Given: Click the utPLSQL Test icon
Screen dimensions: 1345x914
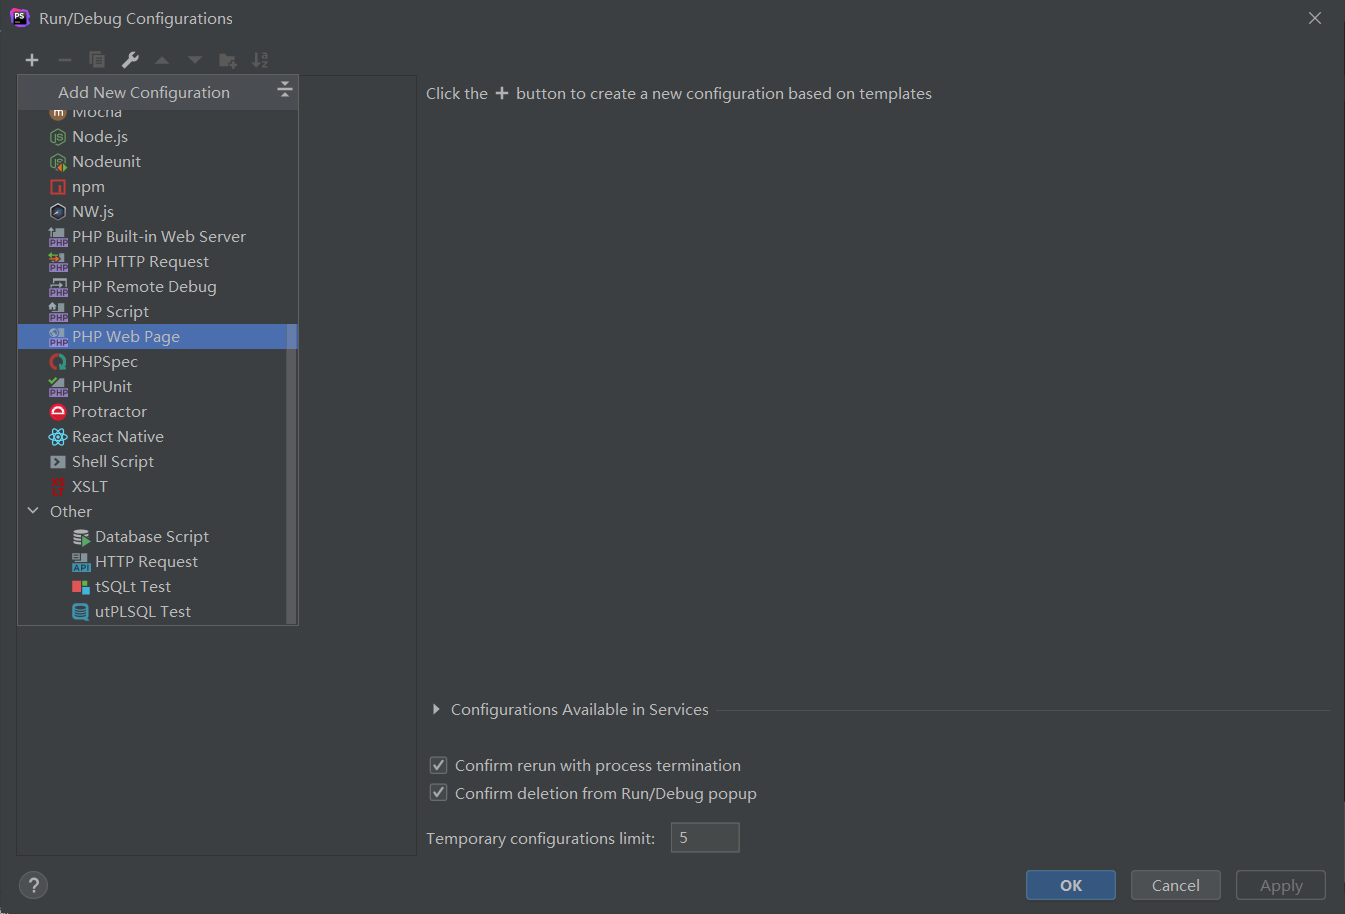Looking at the screenshot, I should 81,612.
